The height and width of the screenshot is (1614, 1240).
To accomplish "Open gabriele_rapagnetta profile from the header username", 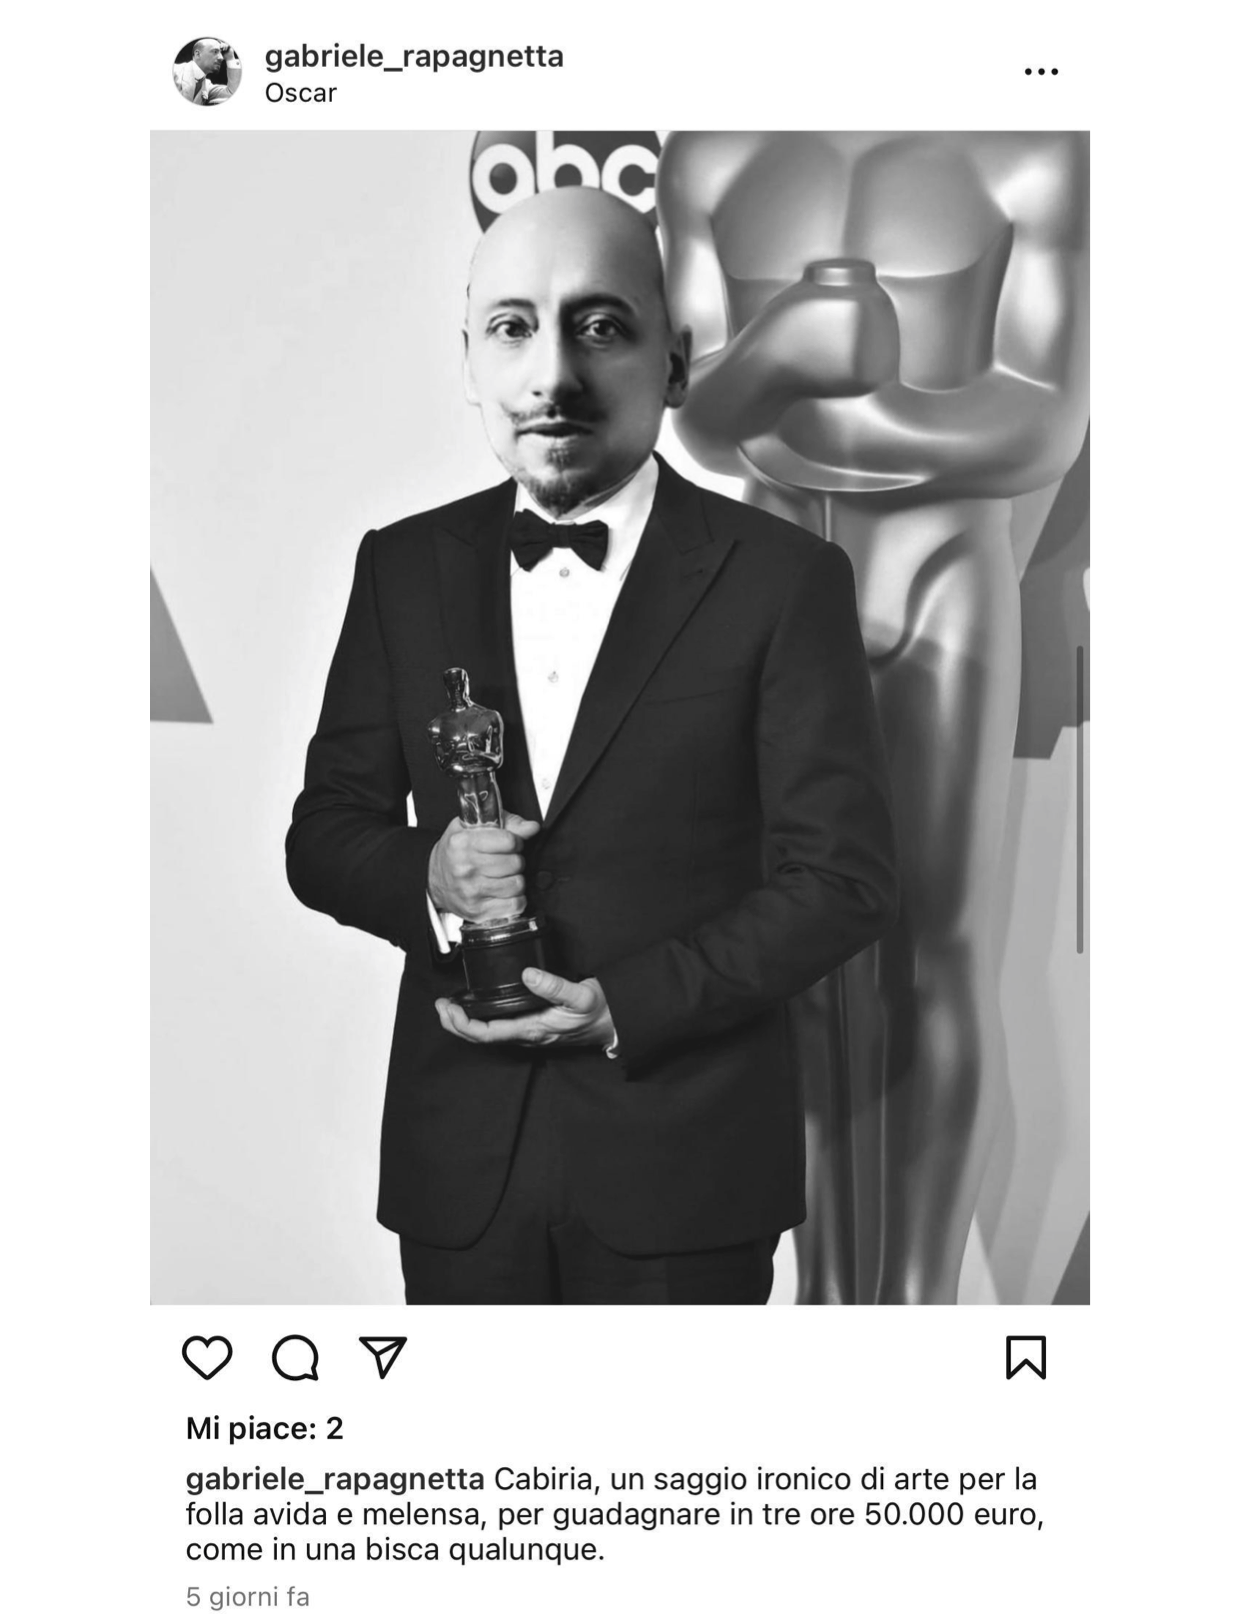I will tap(414, 56).
